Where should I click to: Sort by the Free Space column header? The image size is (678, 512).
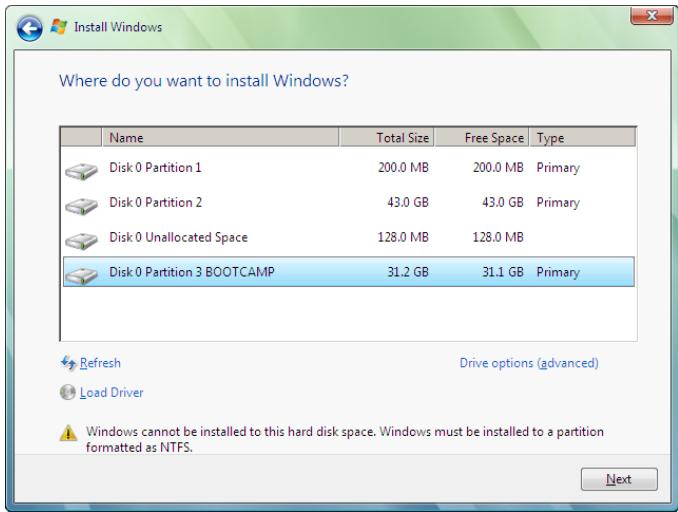tap(481, 138)
